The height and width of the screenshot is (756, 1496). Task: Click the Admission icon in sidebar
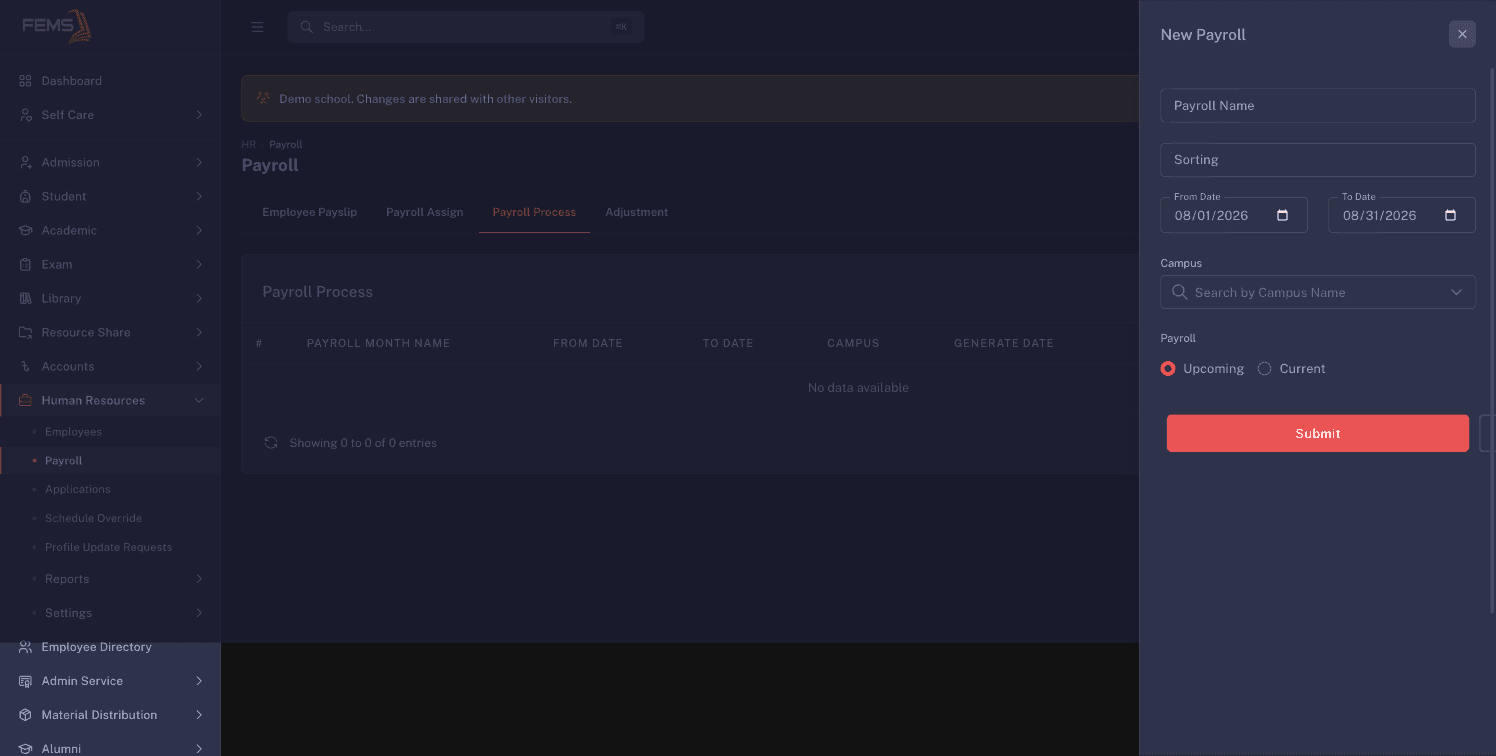[x=26, y=162]
